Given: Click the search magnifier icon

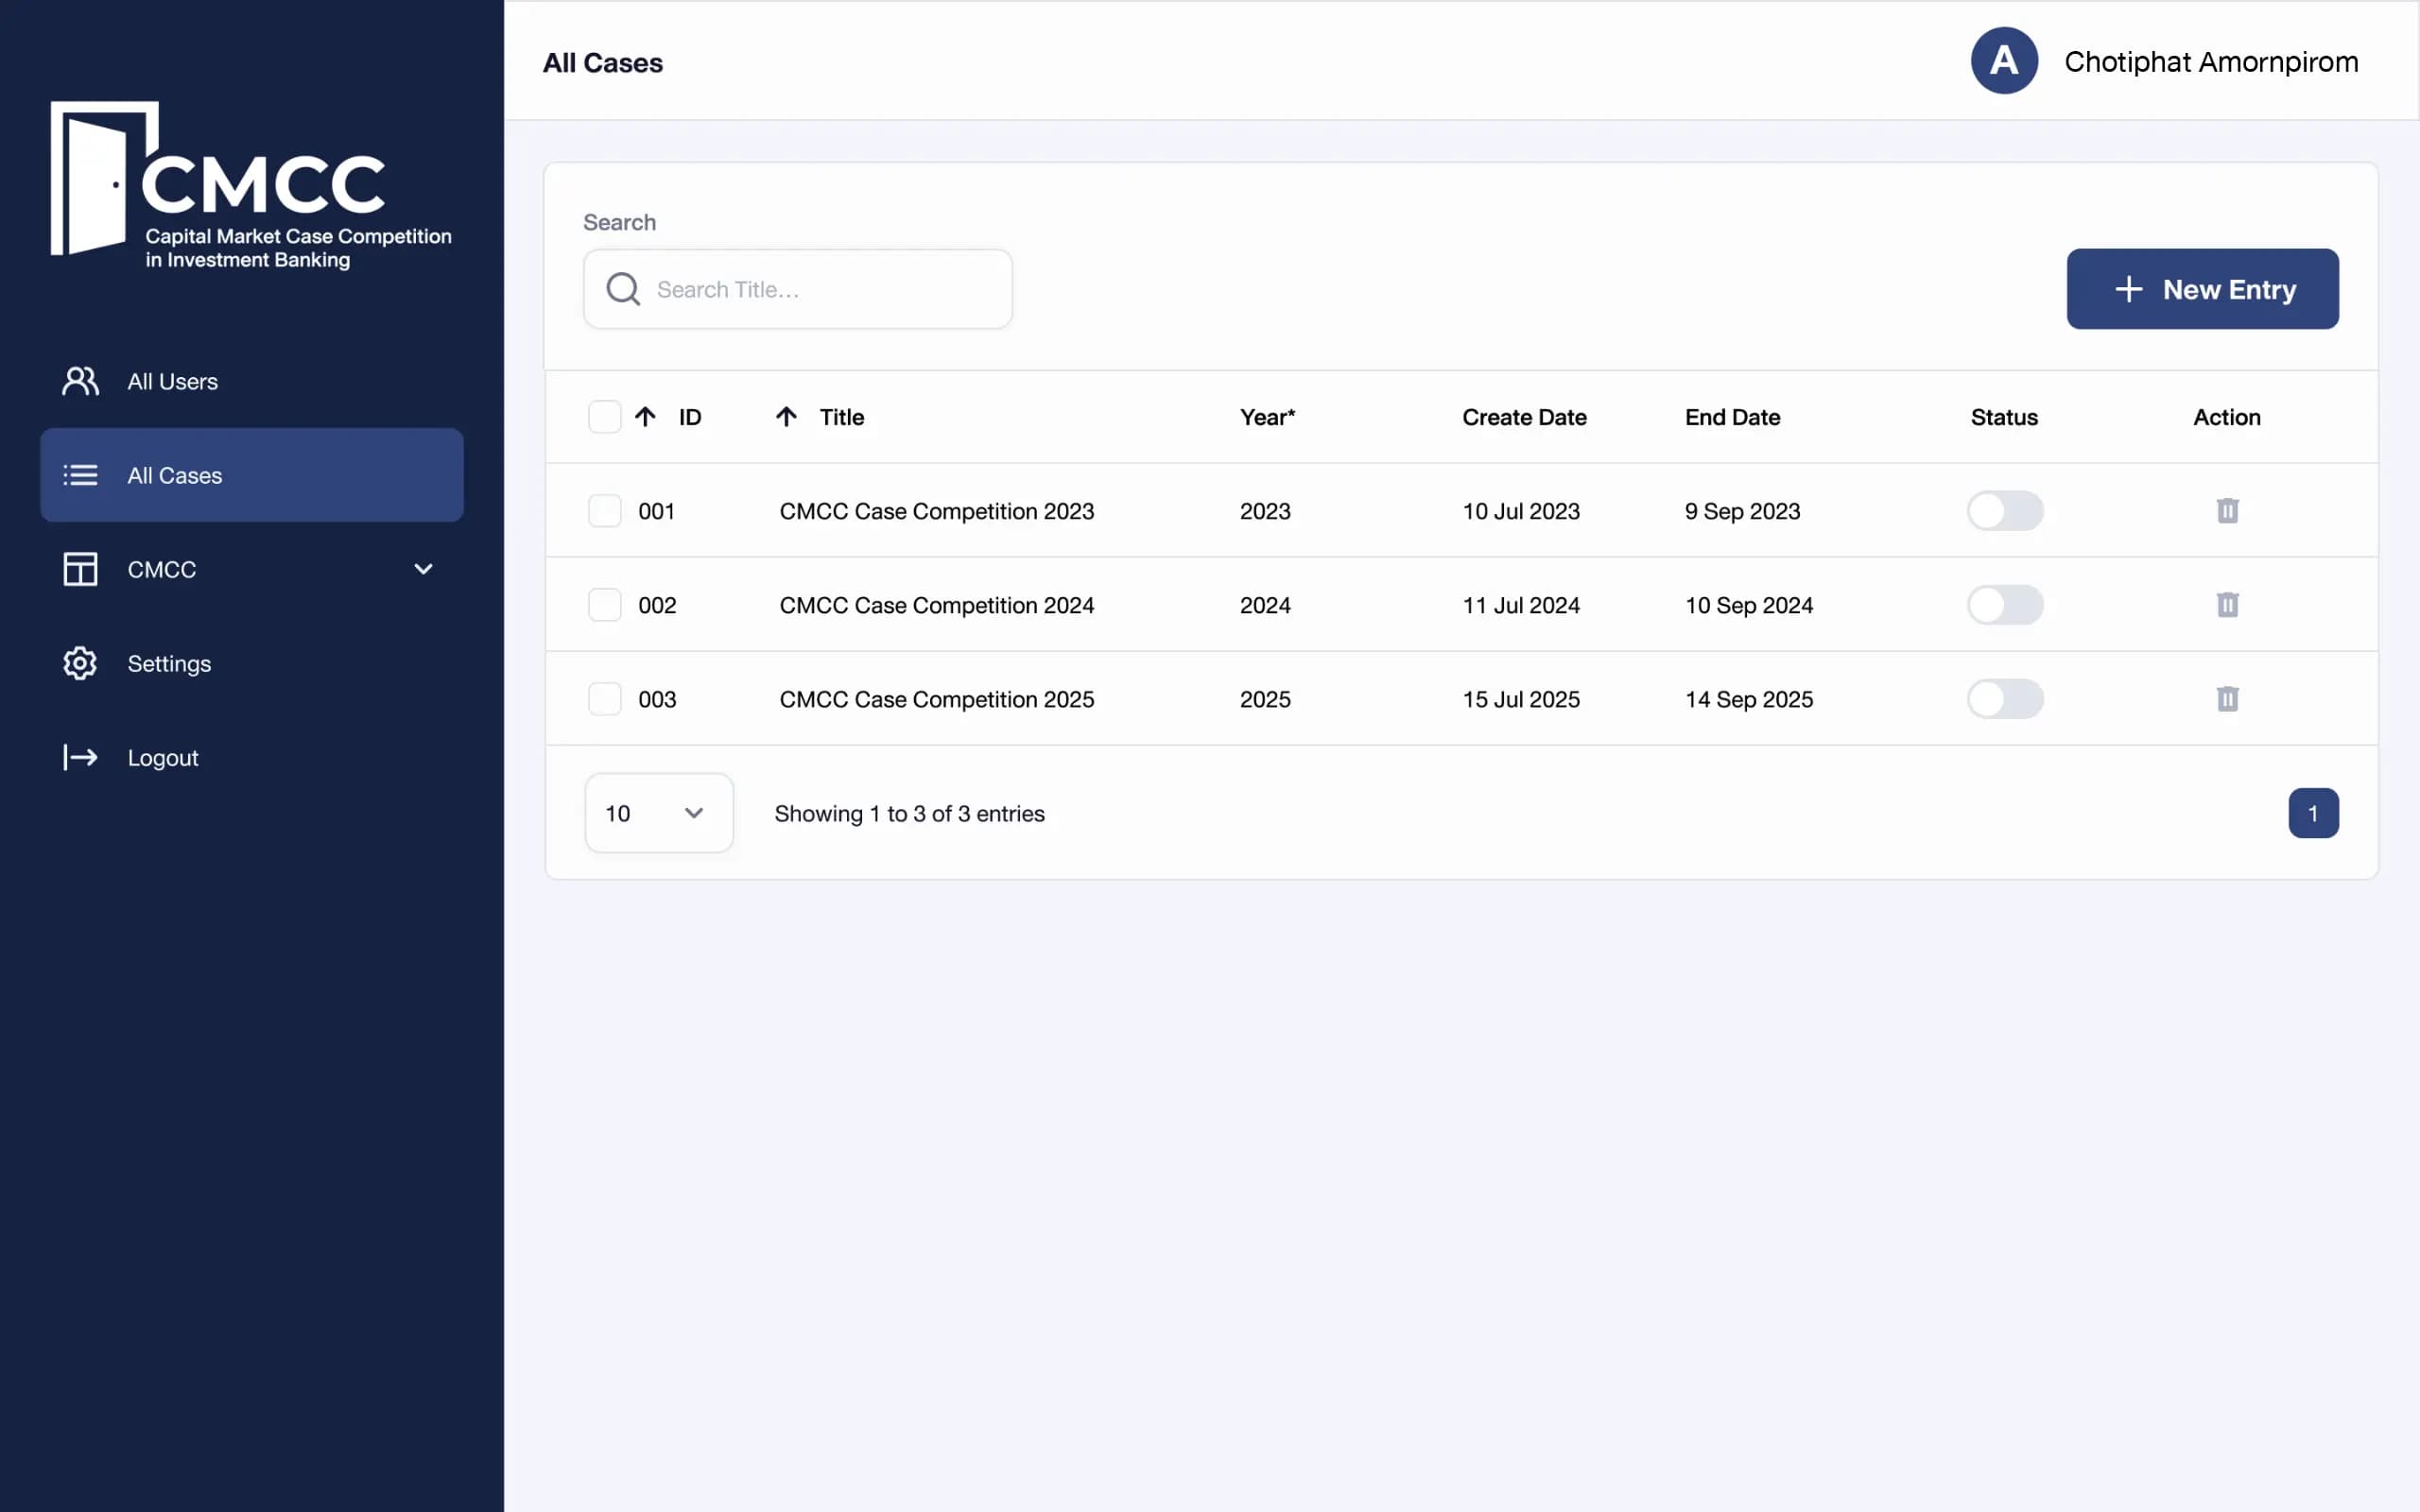Looking at the screenshot, I should tap(623, 289).
